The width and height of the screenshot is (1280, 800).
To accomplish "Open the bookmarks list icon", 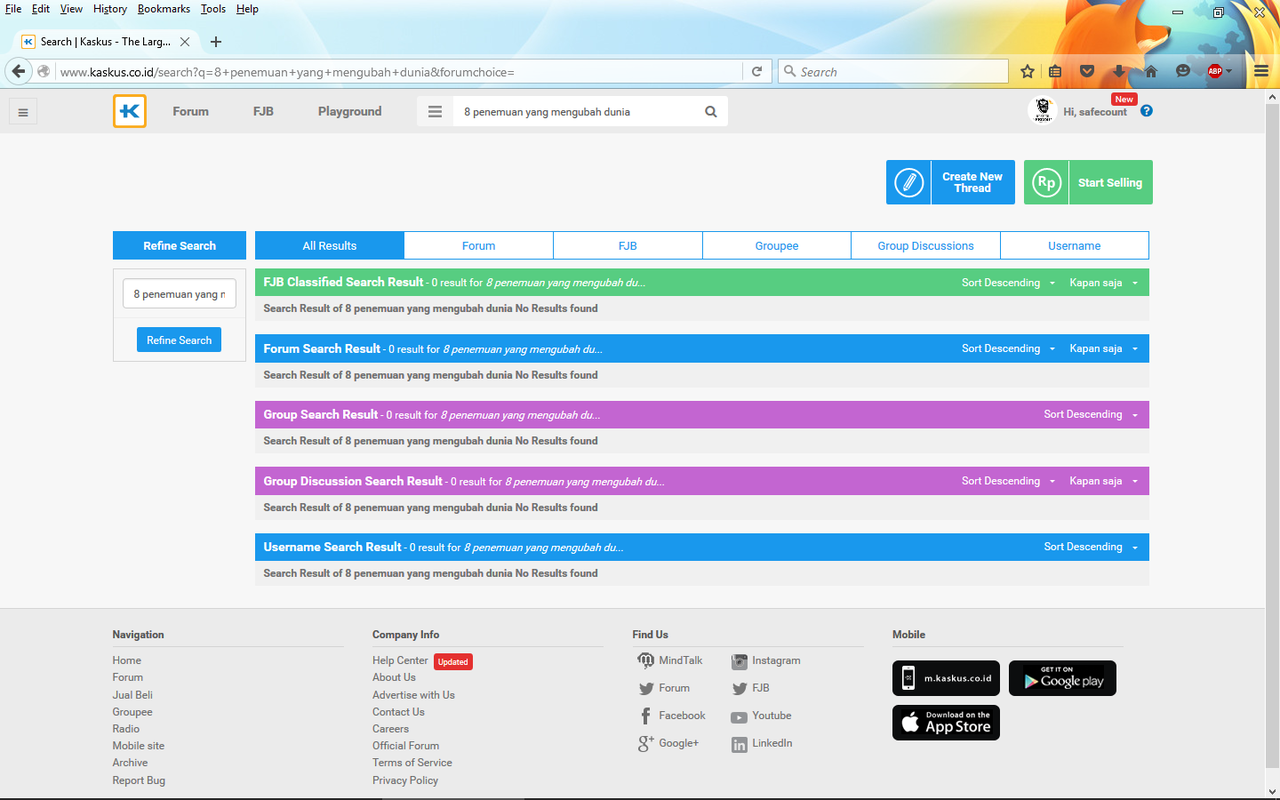I will click(1056, 71).
